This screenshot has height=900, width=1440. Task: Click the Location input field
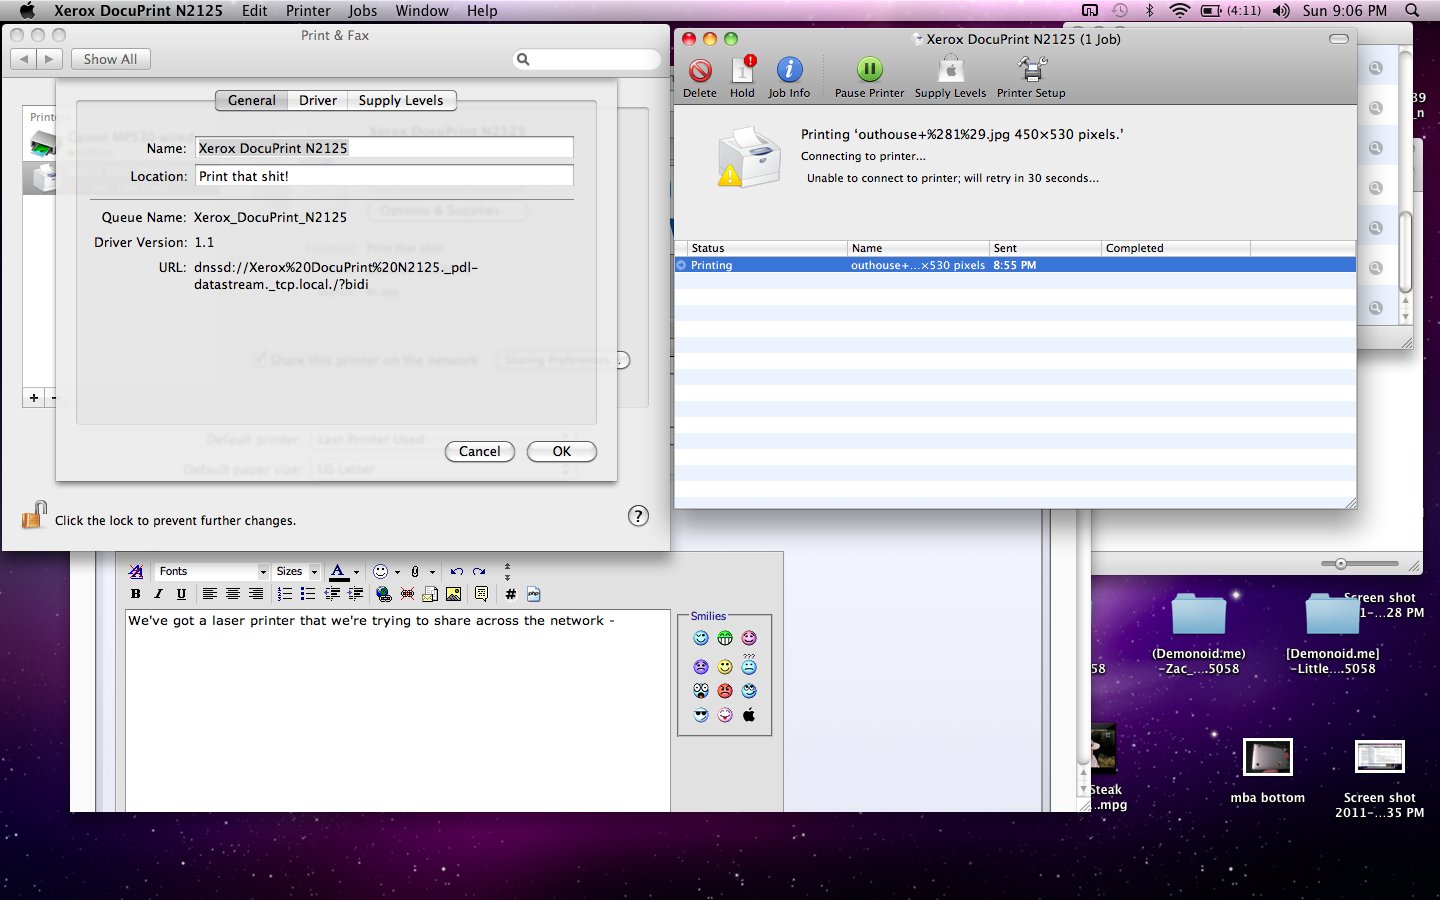384,176
